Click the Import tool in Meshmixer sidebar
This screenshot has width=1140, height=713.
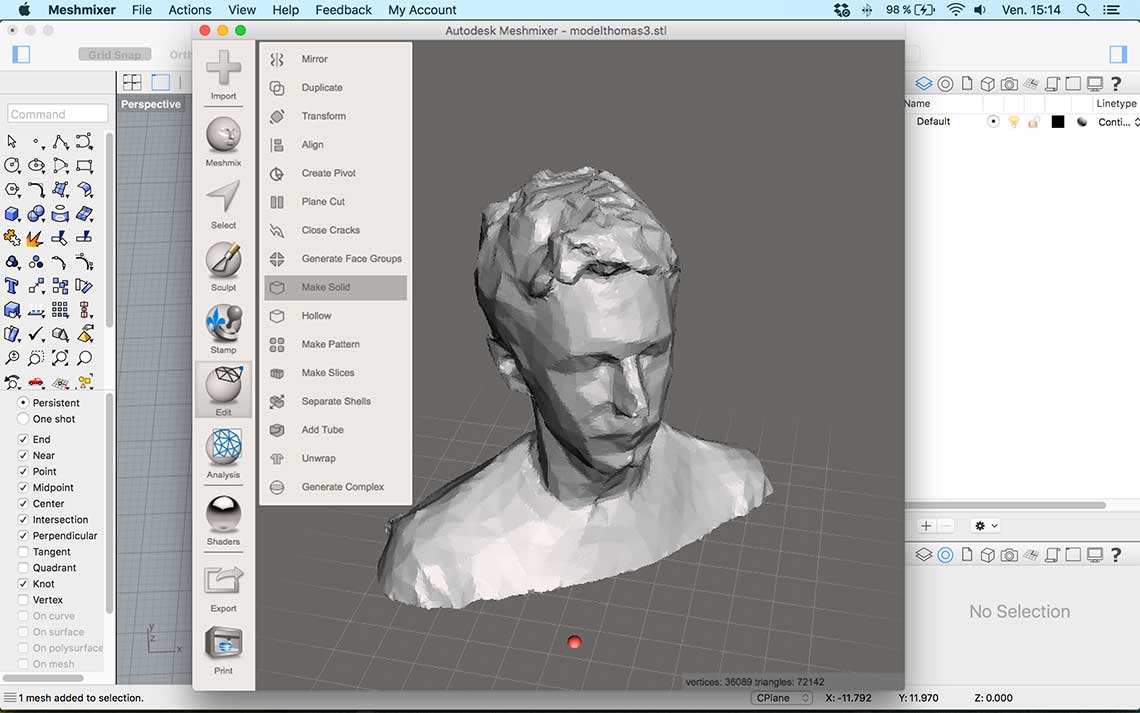point(223,75)
